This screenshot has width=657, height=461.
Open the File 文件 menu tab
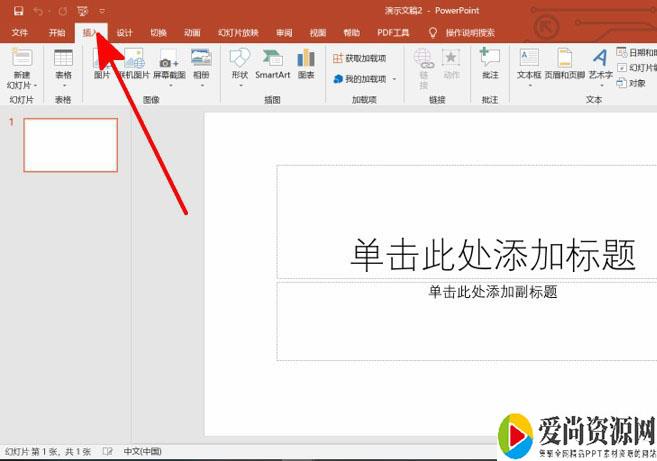tap(19, 32)
